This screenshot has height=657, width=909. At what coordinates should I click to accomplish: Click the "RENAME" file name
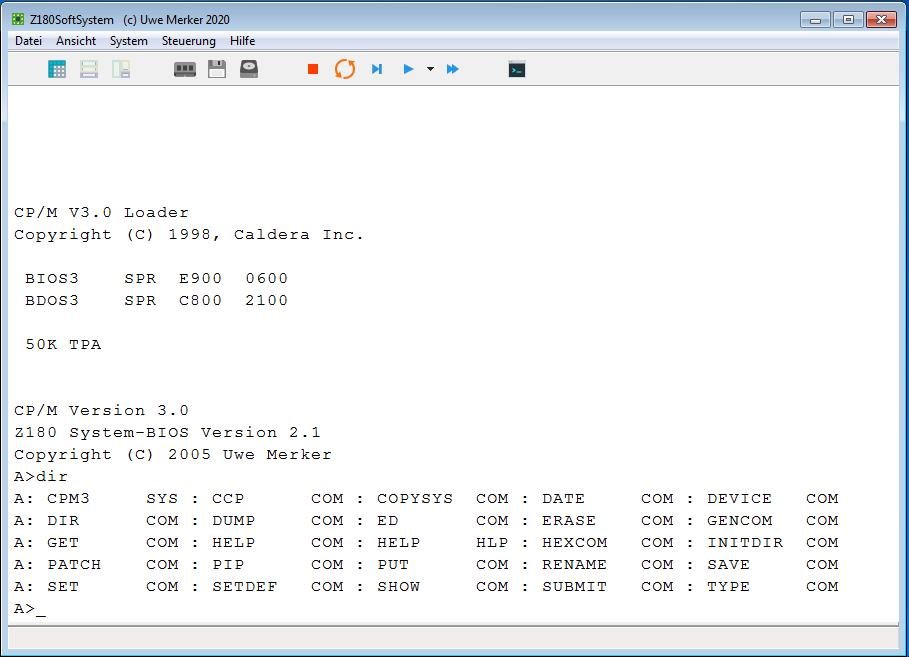point(575,565)
